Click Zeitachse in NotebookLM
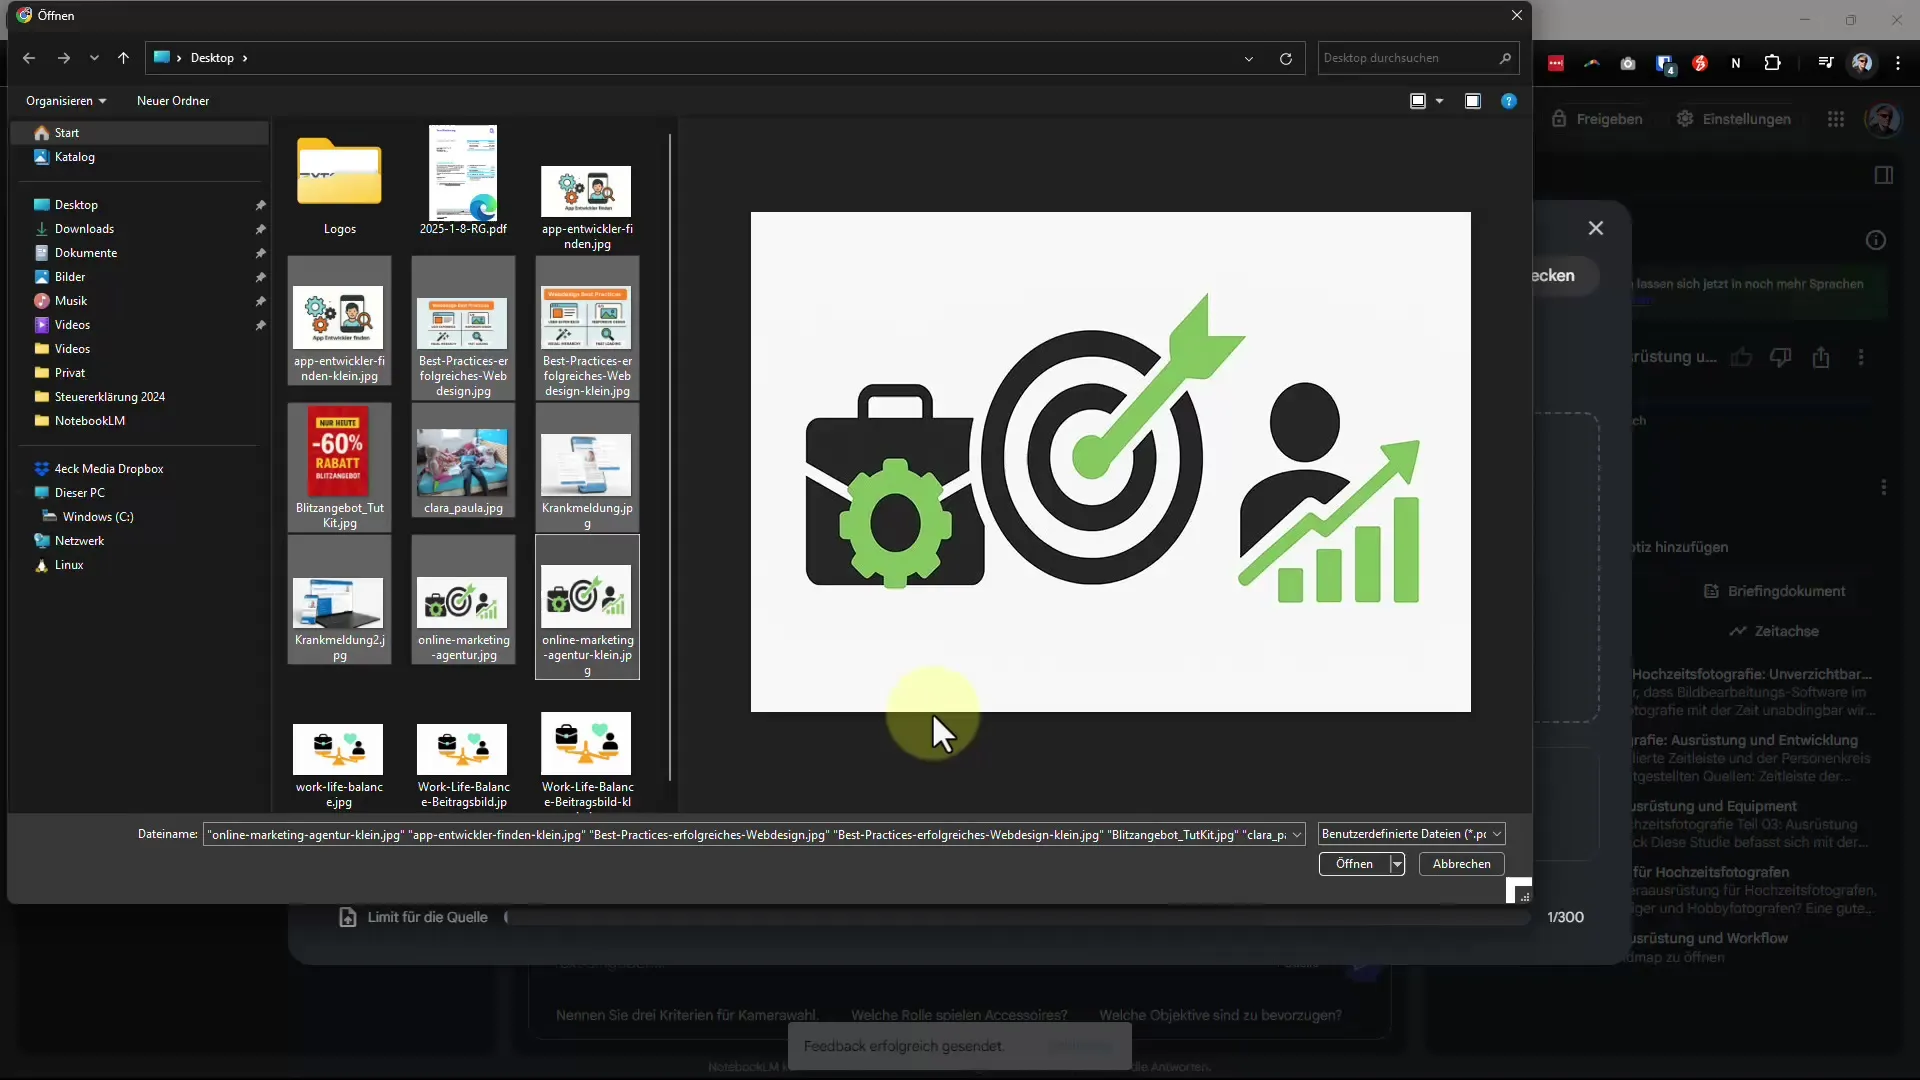 coord(1774,631)
